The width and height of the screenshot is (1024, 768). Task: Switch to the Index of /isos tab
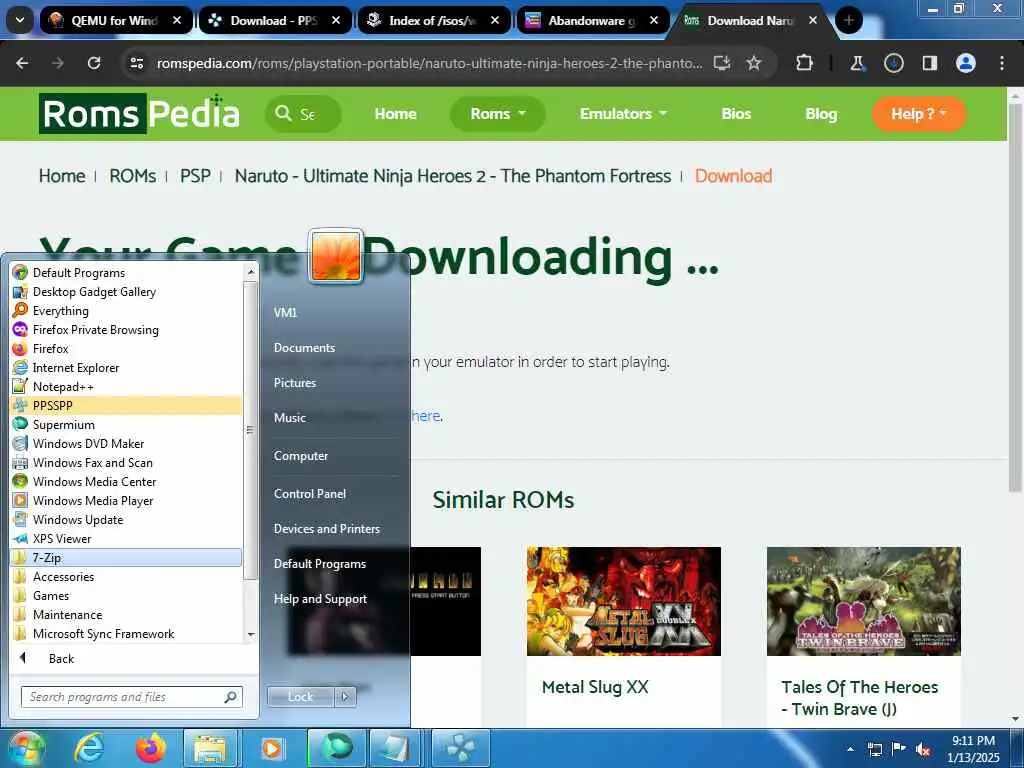tap(434, 20)
